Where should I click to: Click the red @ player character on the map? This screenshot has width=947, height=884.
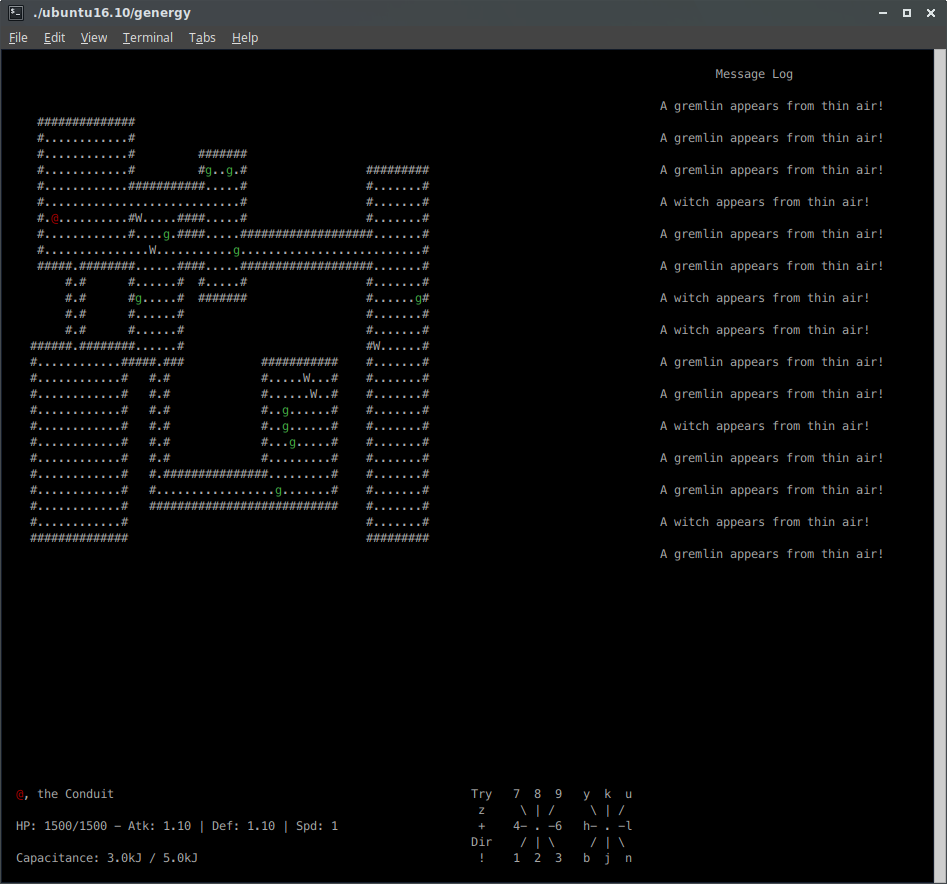(55, 218)
